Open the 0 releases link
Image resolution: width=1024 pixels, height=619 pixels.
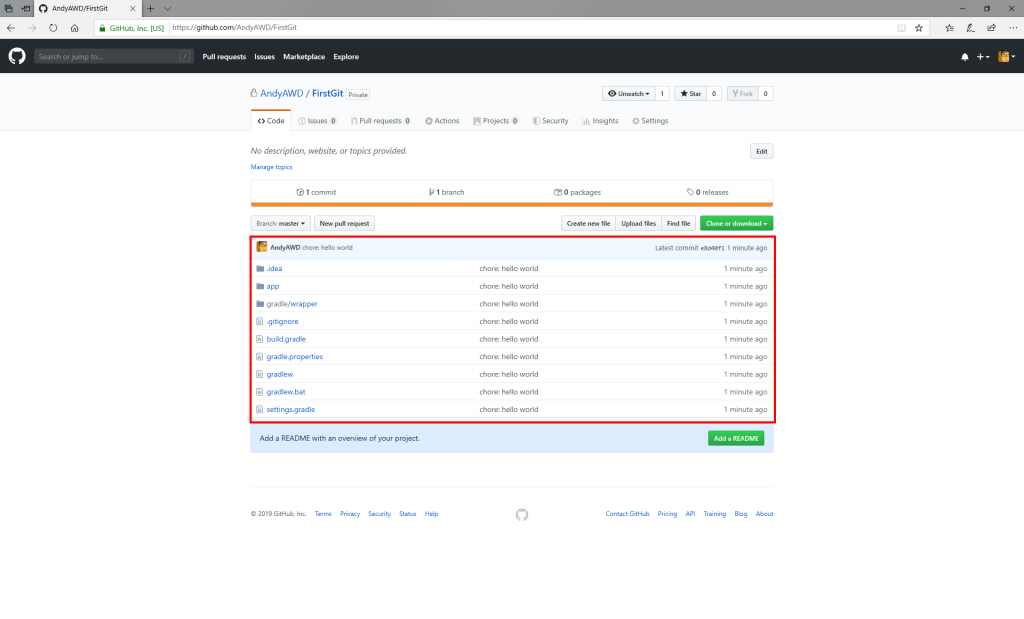[708, 192]
